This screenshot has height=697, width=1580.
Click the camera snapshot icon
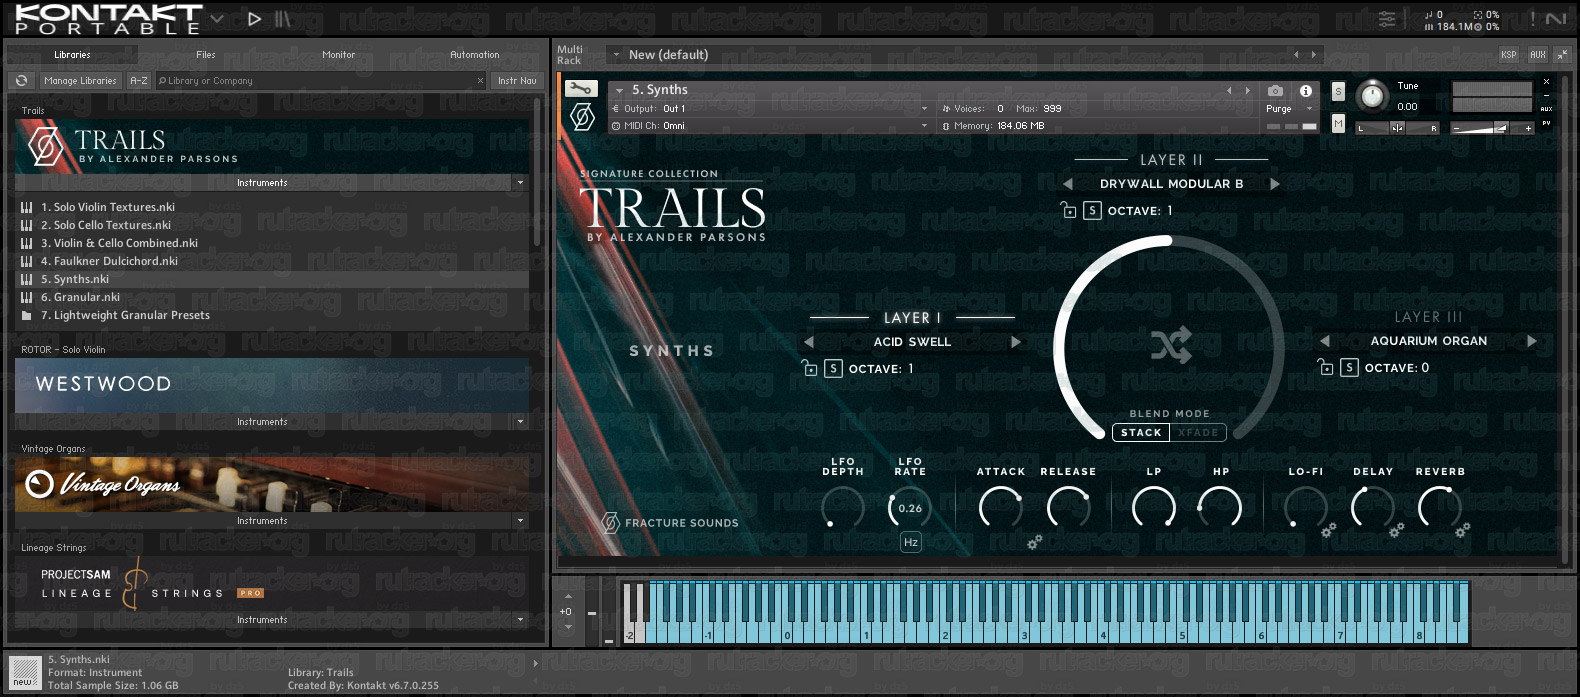[x=1275, y=90]
